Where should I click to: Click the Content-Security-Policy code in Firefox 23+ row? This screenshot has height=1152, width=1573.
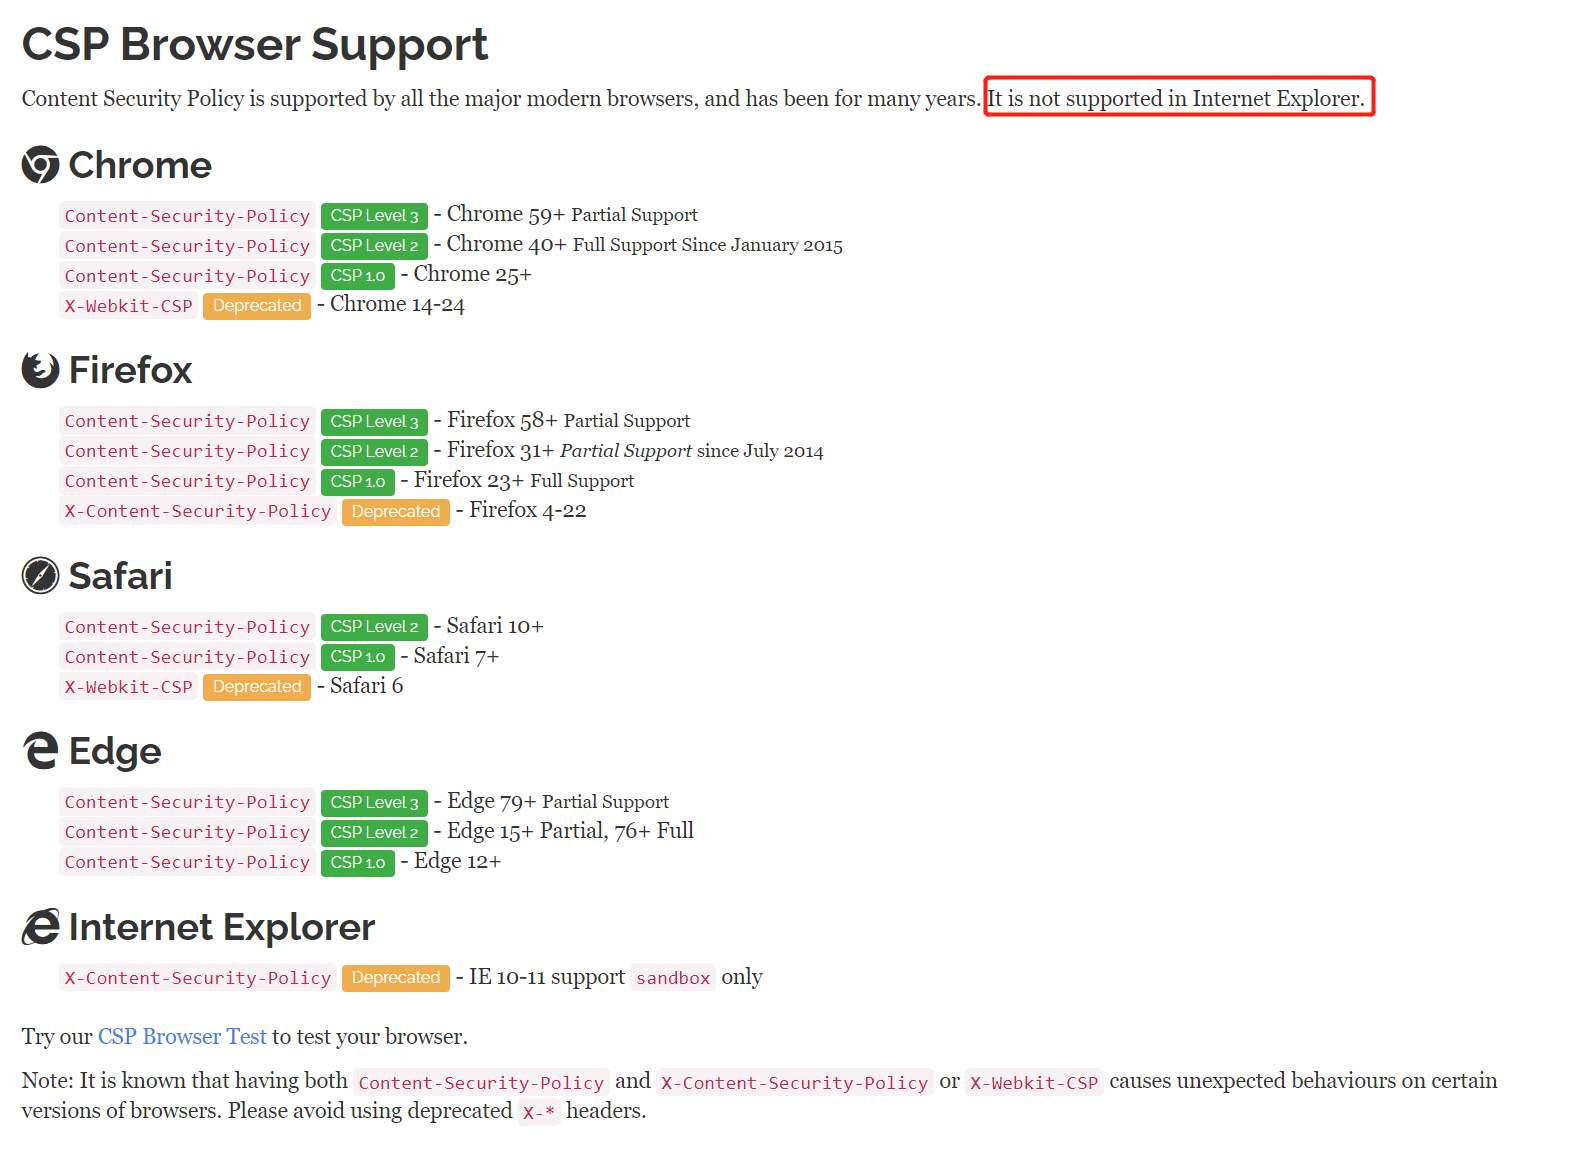[x=187, y=482]
